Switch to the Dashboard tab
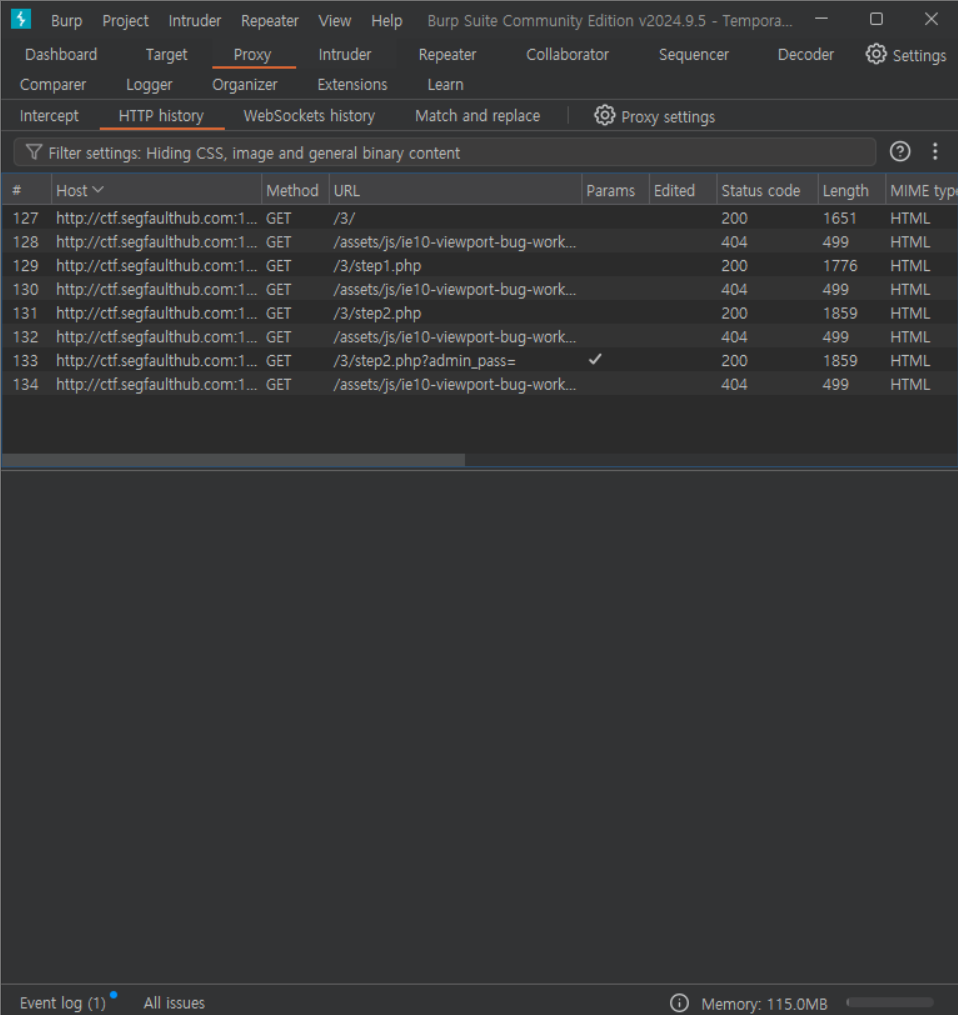 point(61,54)
